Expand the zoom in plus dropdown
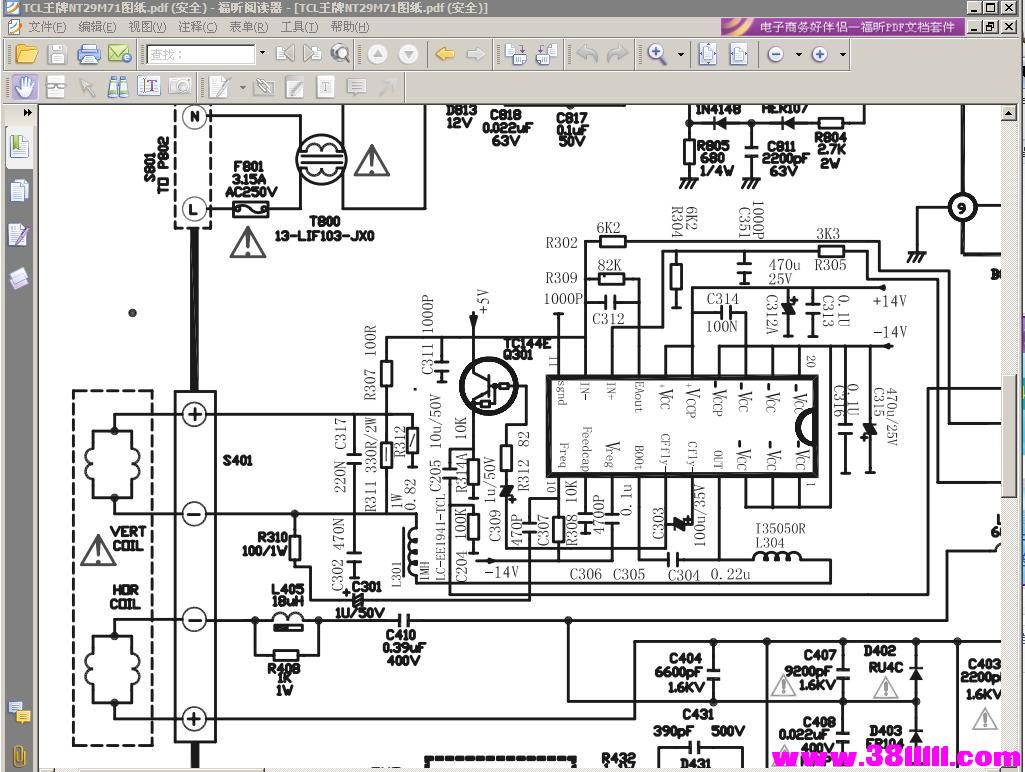The height and width of the screenshot is (772, 1025). click(842, 55)
